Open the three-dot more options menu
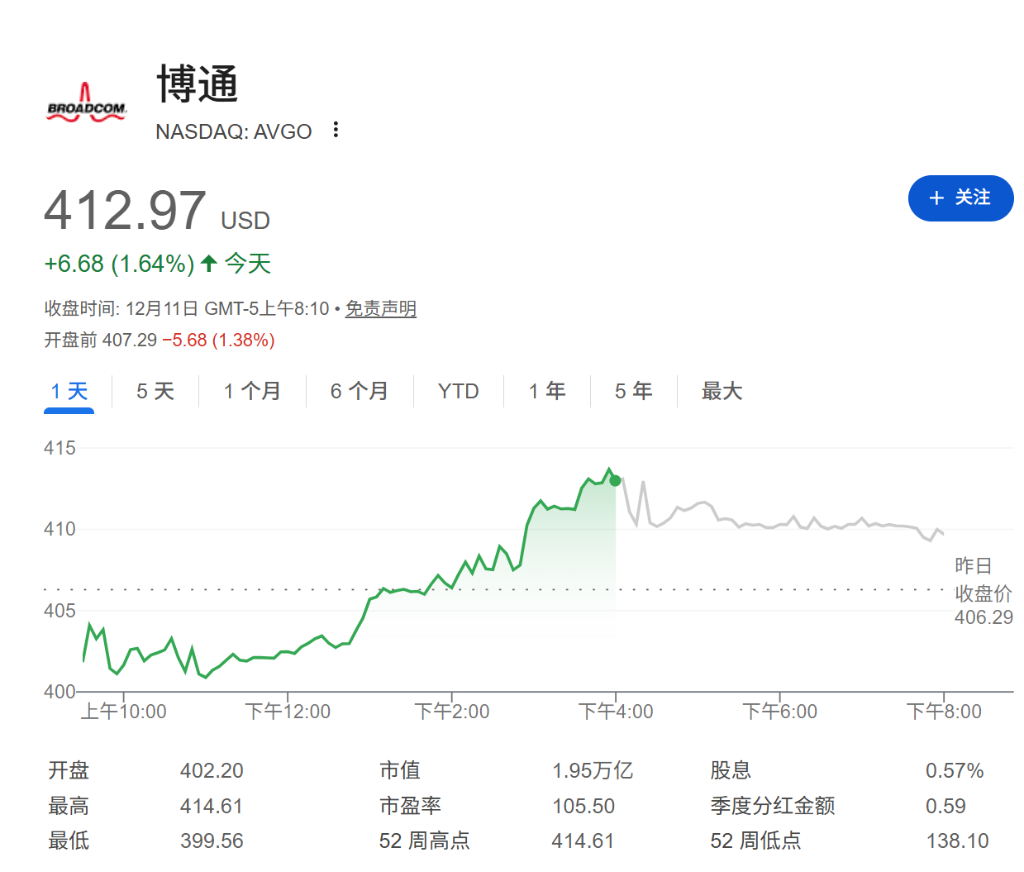The width and height of the screenshot is (1024, 872). (336, 130)
